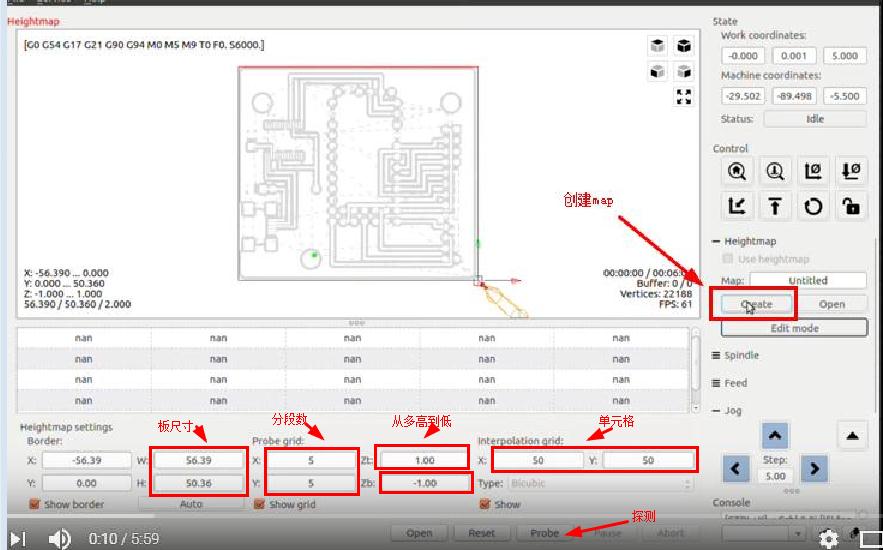The image size is (883, 550).
Task: Click the fit-to-view arrows icon in visualizer
Action: pos(684,97)
